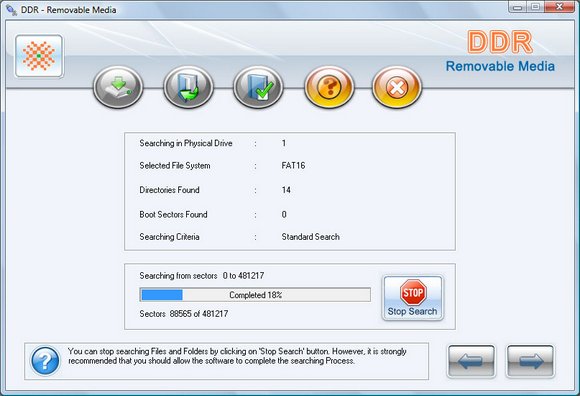Click the Directories Found label
The height and width of the screenshot is (396, 580).
coord(169,190)
